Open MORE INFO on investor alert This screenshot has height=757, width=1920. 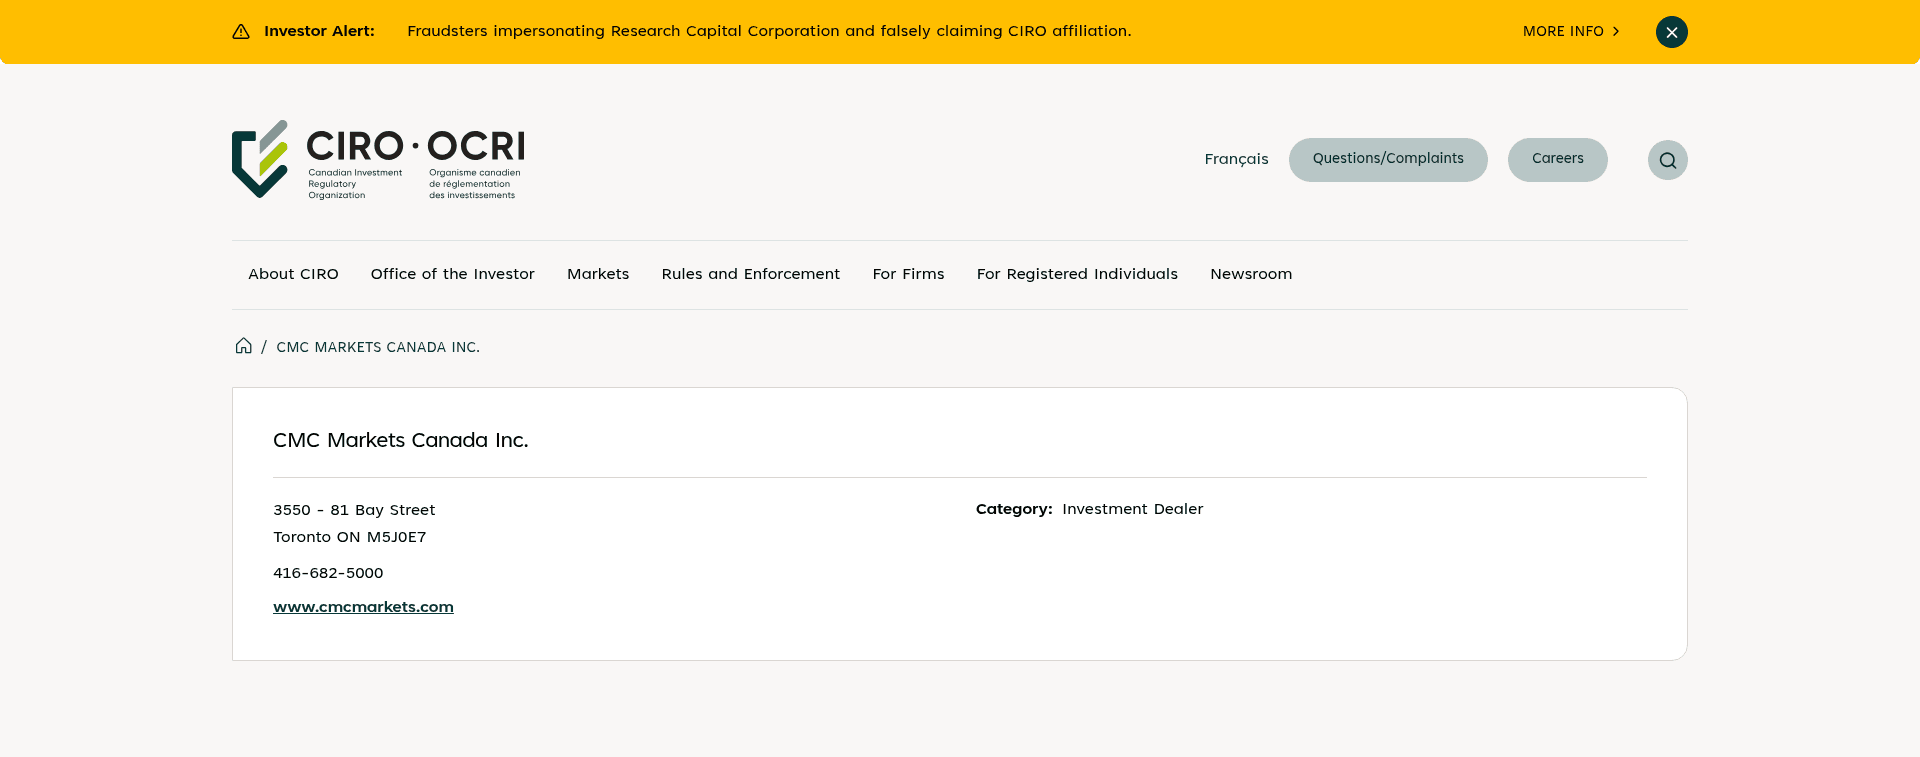[x=1571, y=32]
